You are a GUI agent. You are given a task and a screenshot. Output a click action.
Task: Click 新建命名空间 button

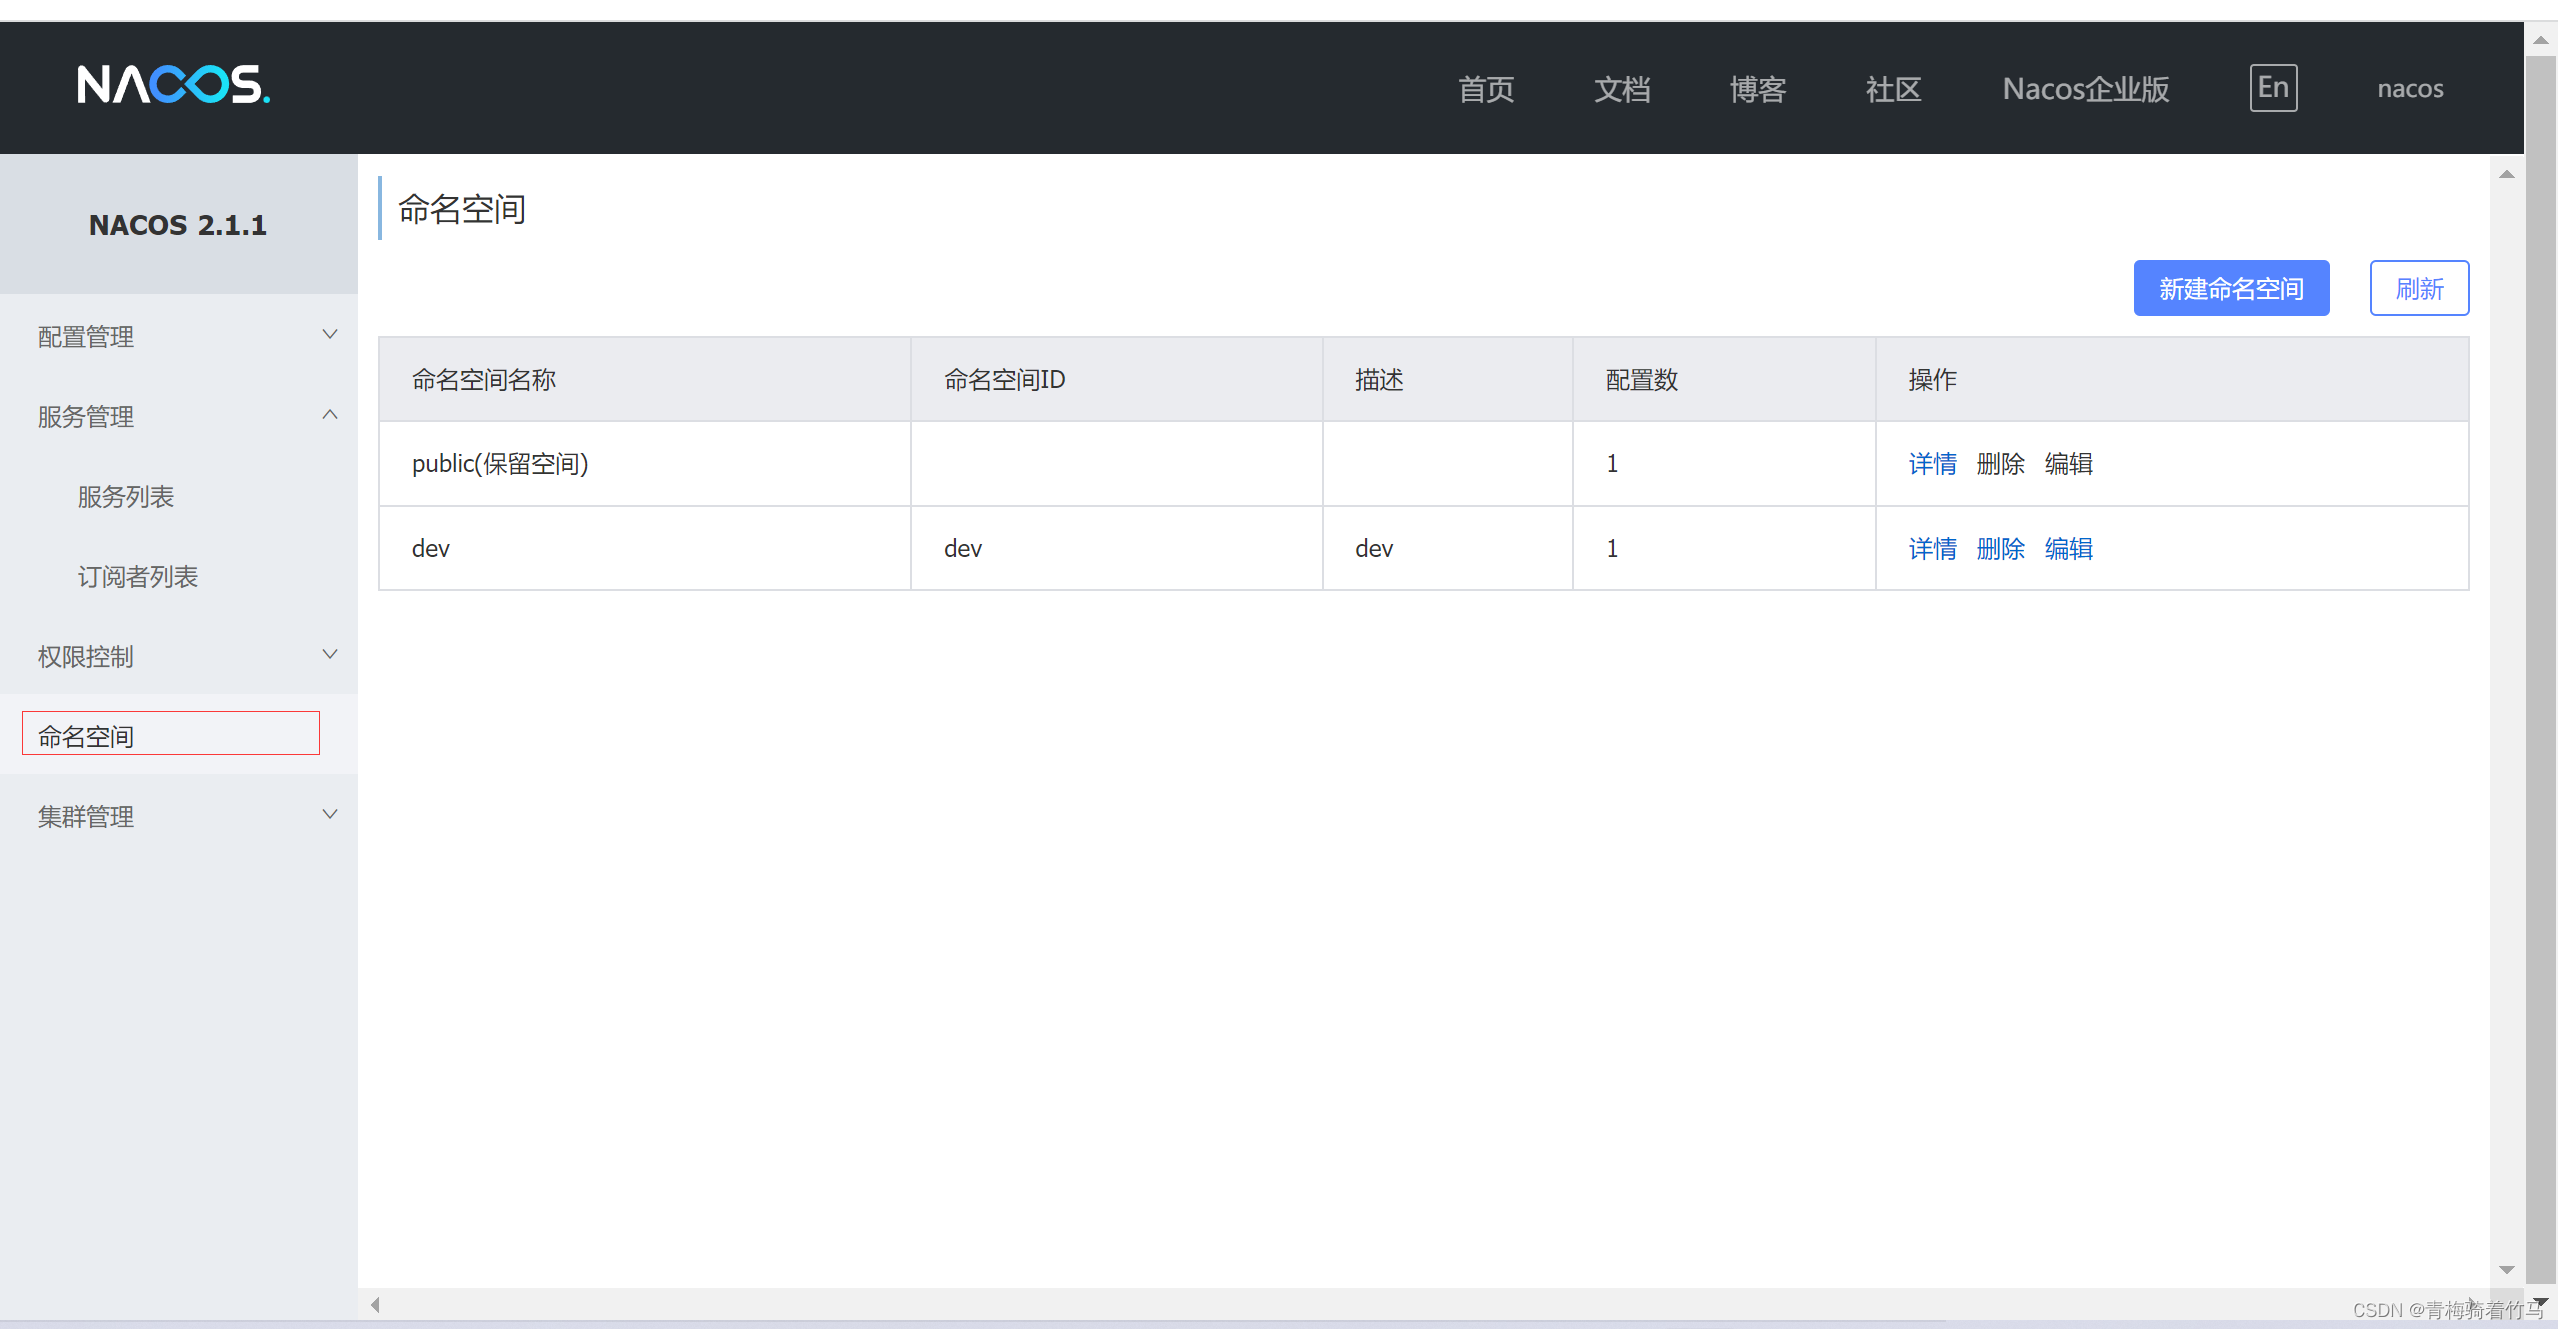[2230, 289]
